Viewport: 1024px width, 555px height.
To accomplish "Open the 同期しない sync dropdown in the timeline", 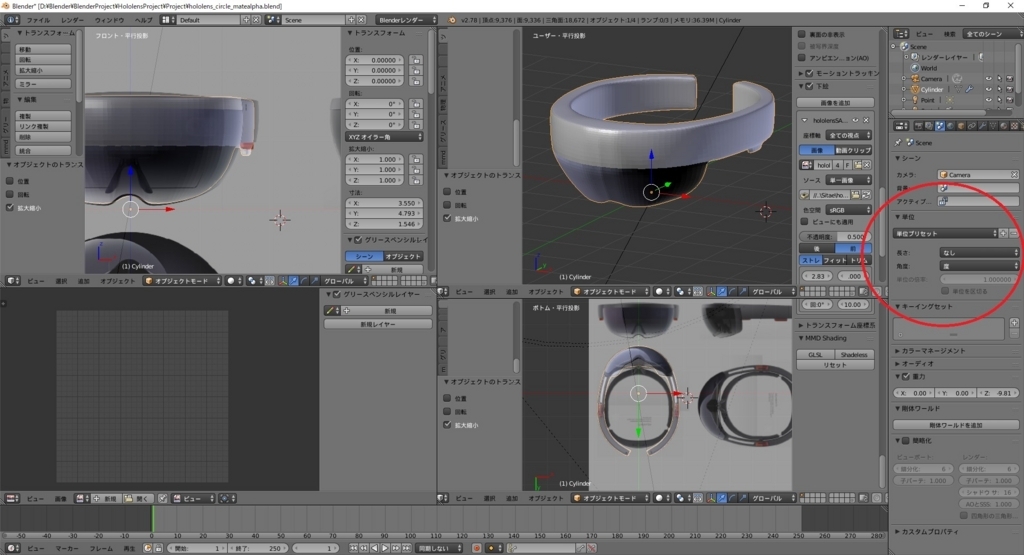I will click(x=440, y=548).
